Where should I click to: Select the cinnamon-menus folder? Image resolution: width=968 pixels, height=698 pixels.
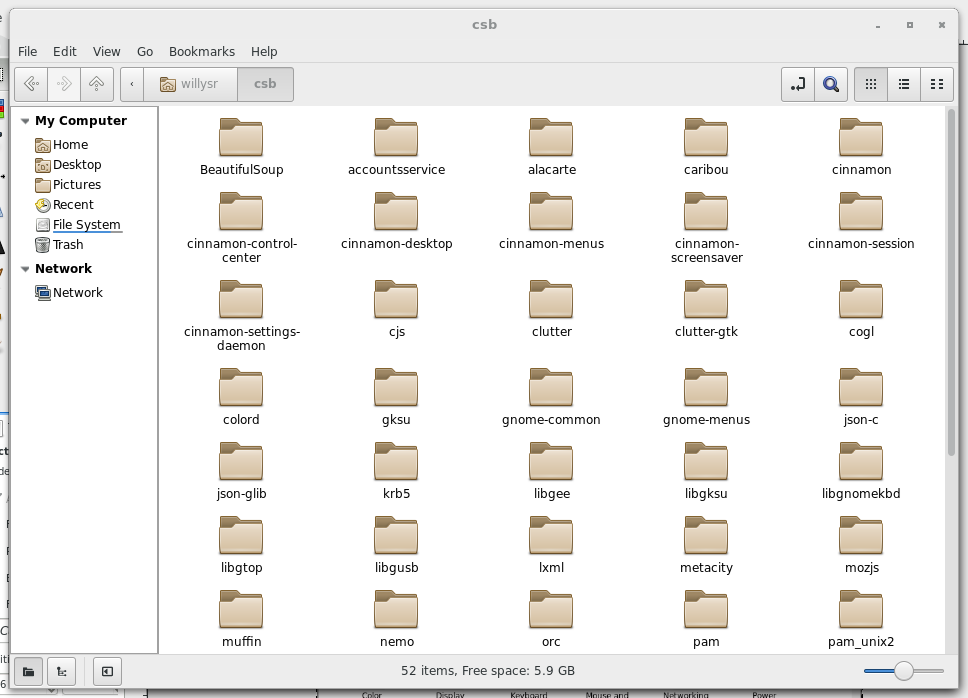point(551,222)
